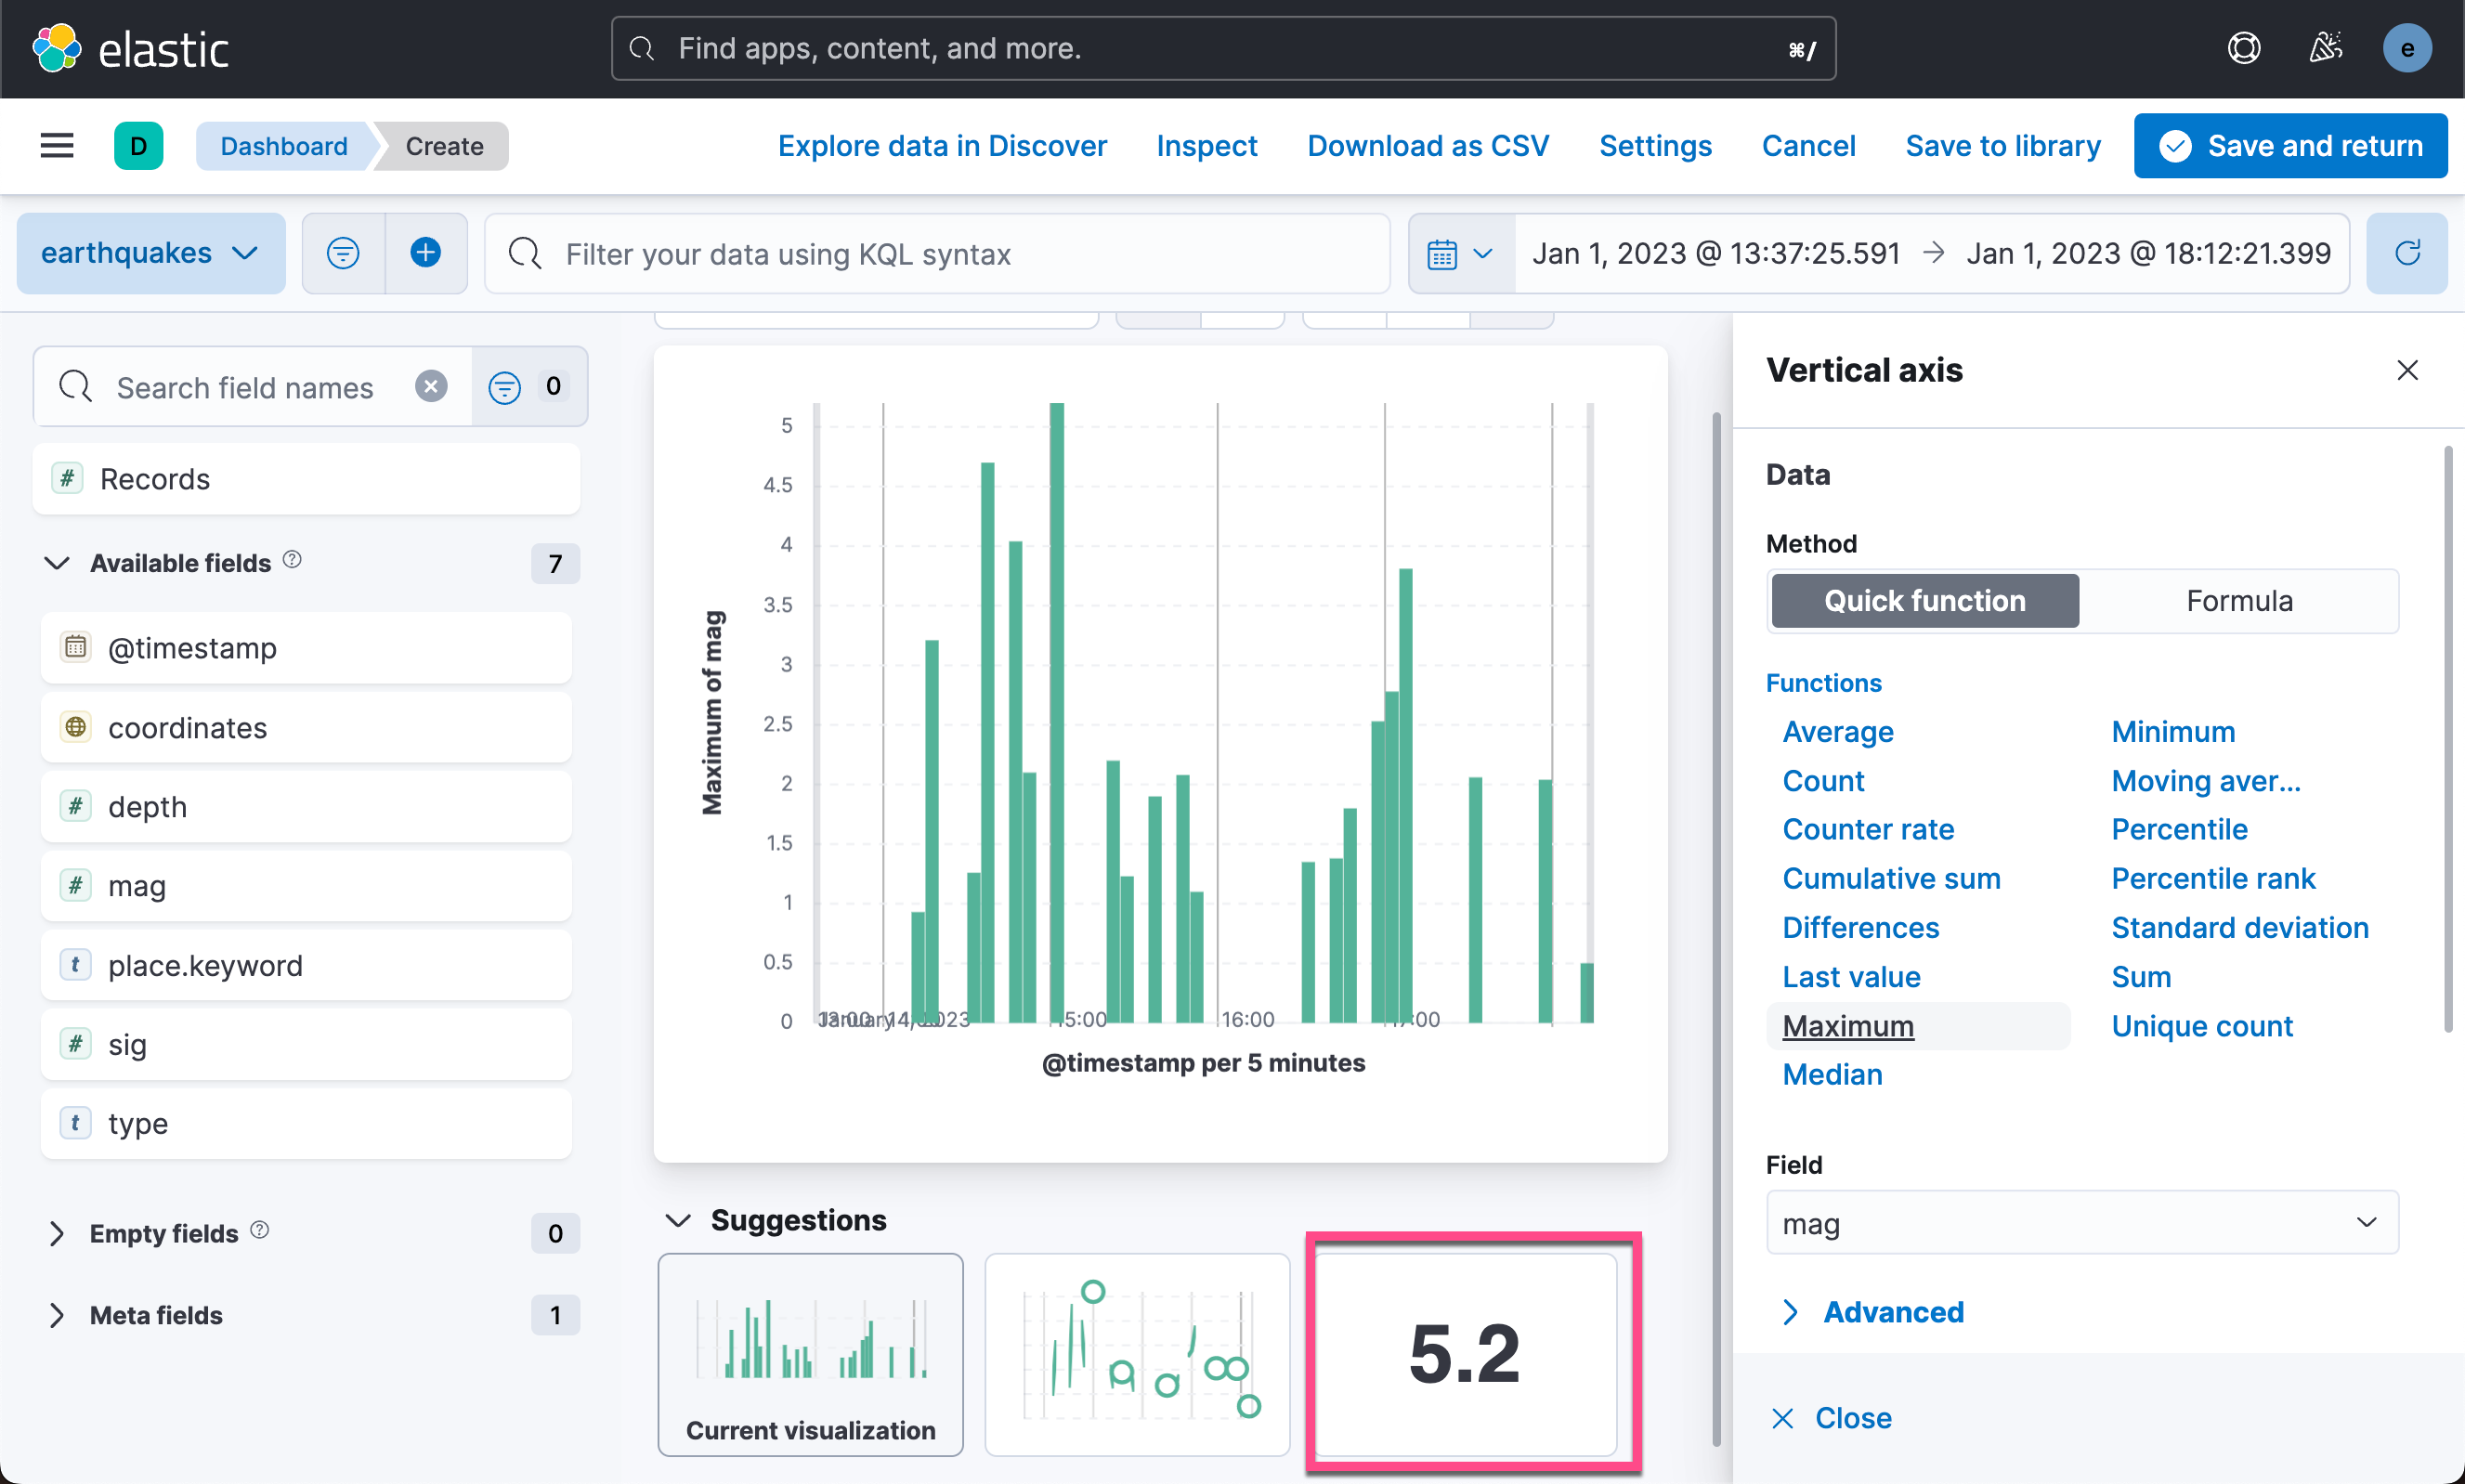Switch method to Formula
This screenshot has width=2465, height=1484.
pyautogui.click(x=2238, y=600)
